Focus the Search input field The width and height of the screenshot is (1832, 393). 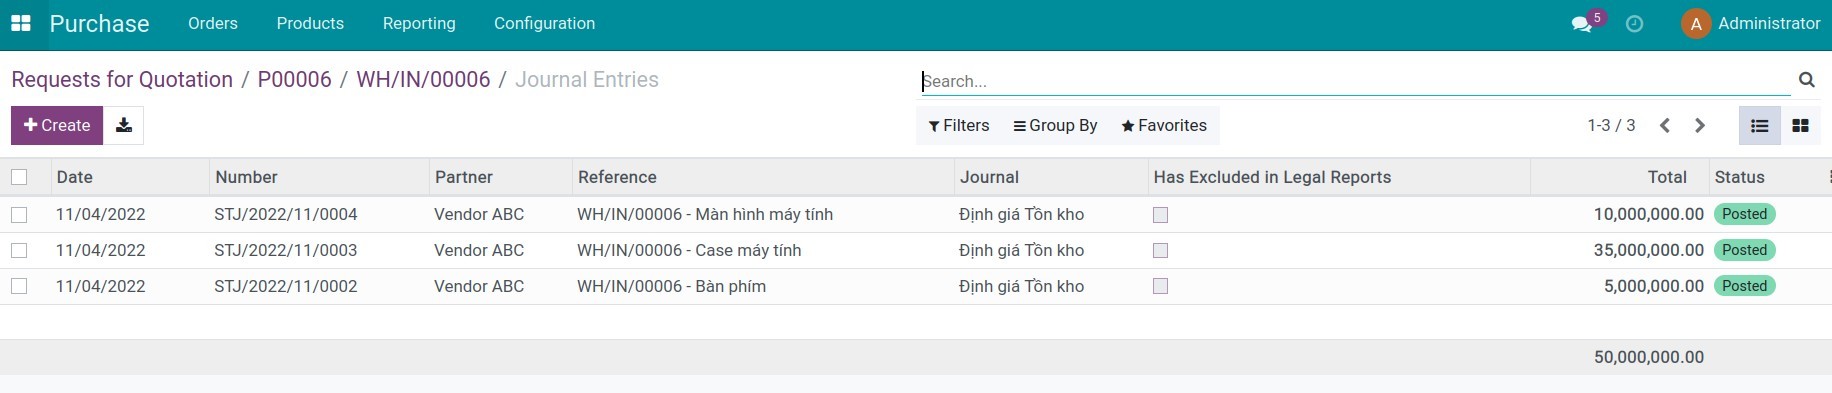coord(1355,81)
